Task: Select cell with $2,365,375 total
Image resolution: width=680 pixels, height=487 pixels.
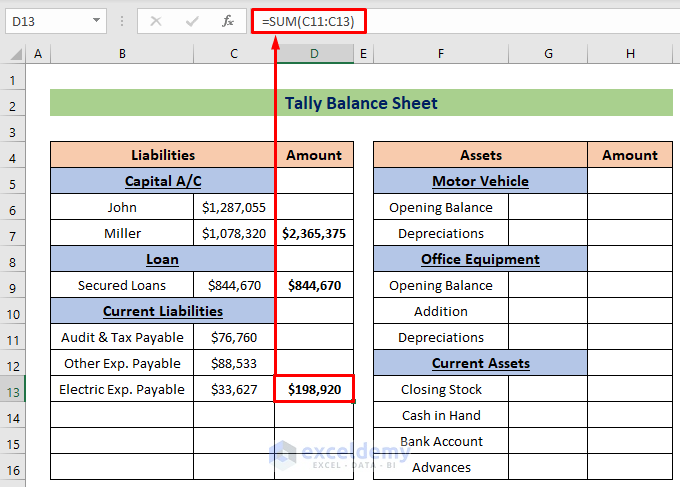Action: [314, 233]
